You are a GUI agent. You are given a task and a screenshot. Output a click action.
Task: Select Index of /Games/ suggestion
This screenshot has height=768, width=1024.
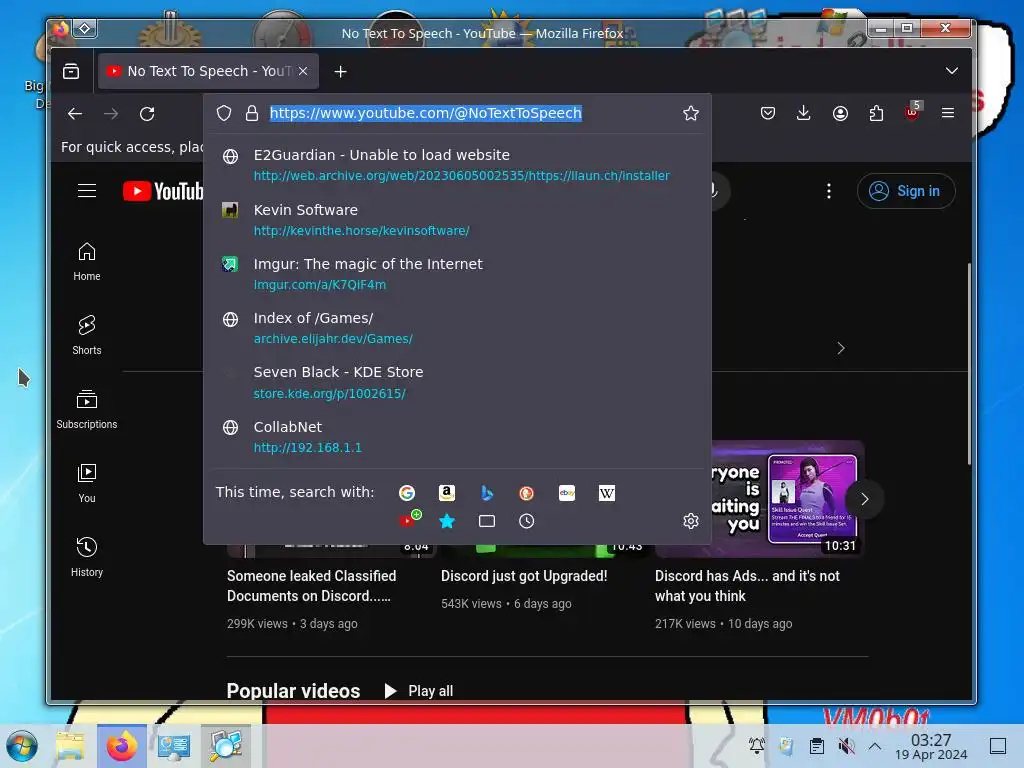coord(457,328)
